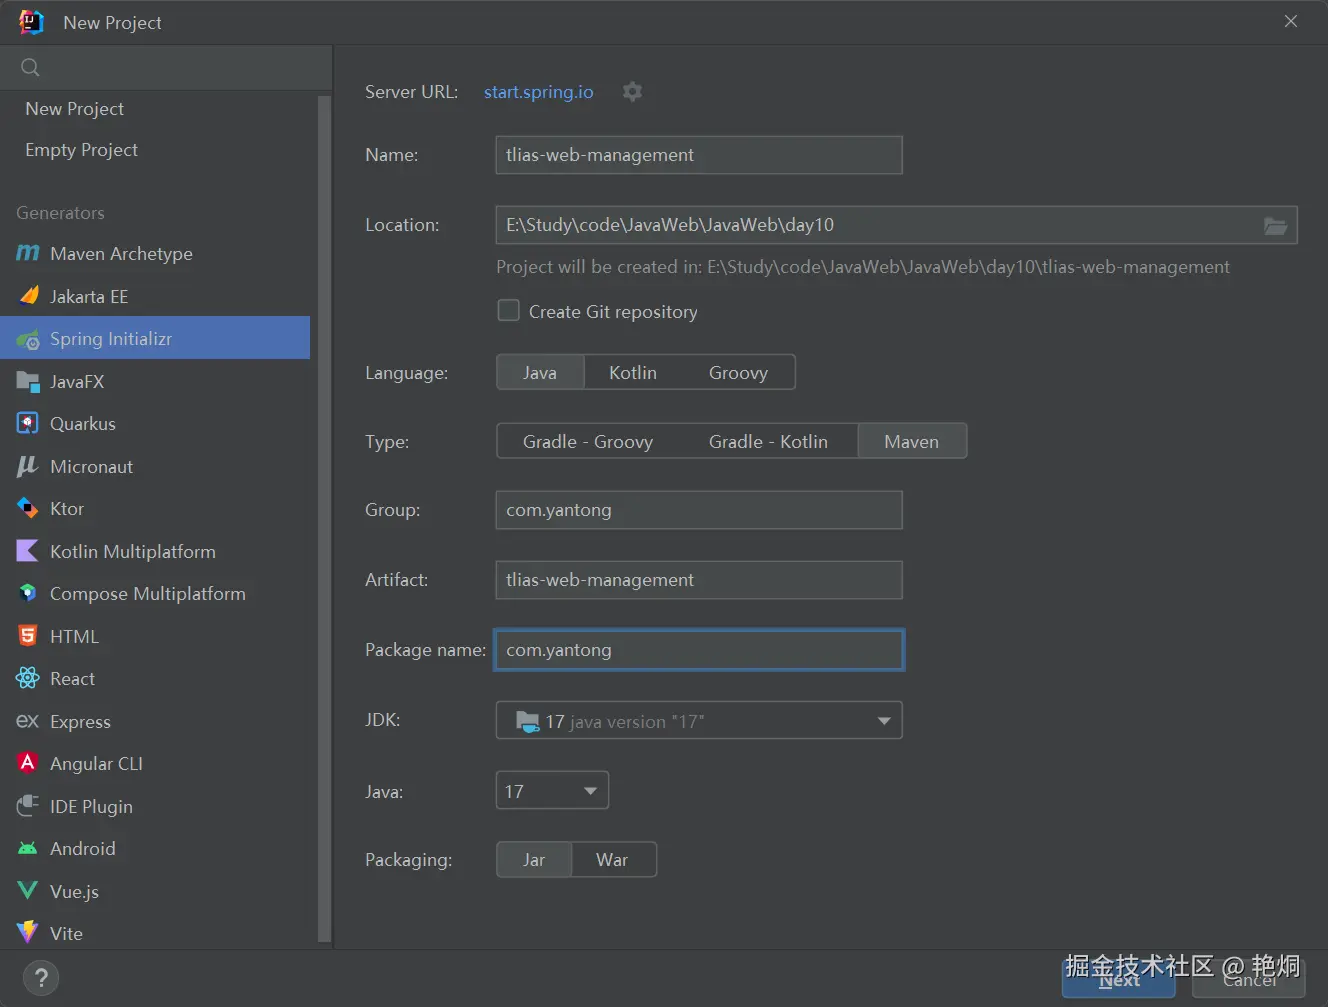The height and width of the screenshot is (1007, 1328).
Task: Click the React atom icon
Action: click(28, 679)
